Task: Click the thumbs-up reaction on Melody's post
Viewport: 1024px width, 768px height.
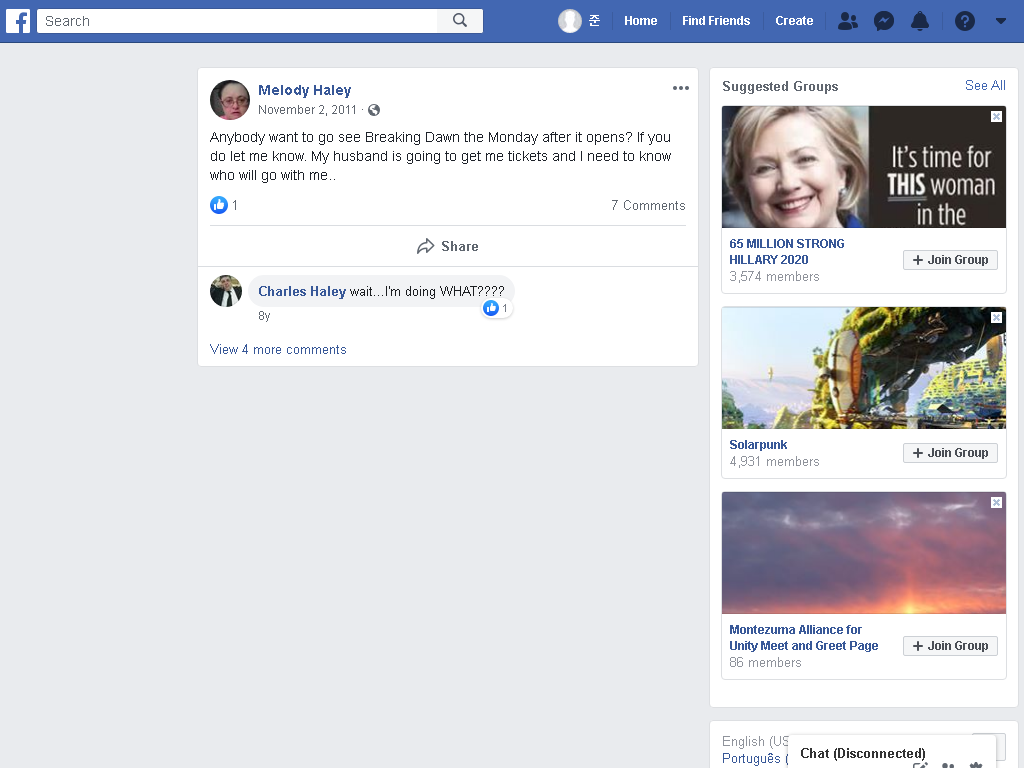Action: click(x=219, y=205)
